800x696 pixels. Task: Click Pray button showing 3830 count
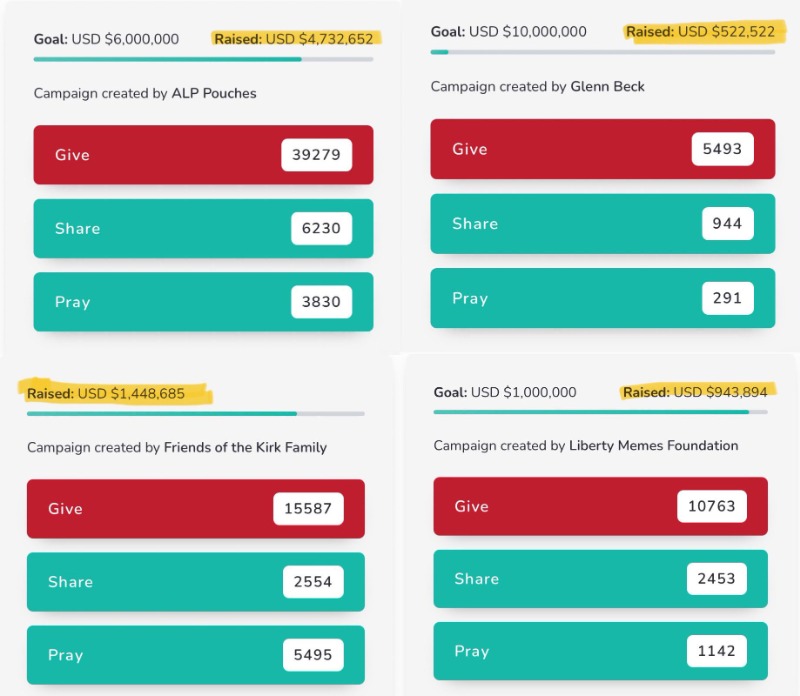[203, 302]
